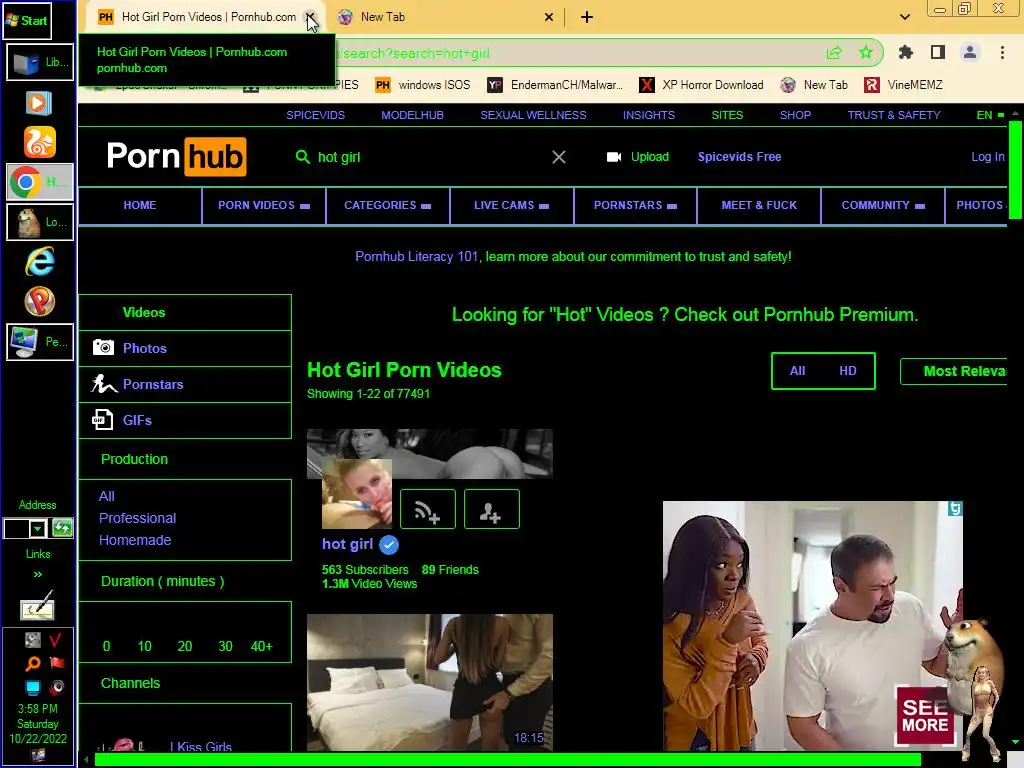The image size is (1024, 768).
Task: Click Log In
Action: (x=987, y=157)
